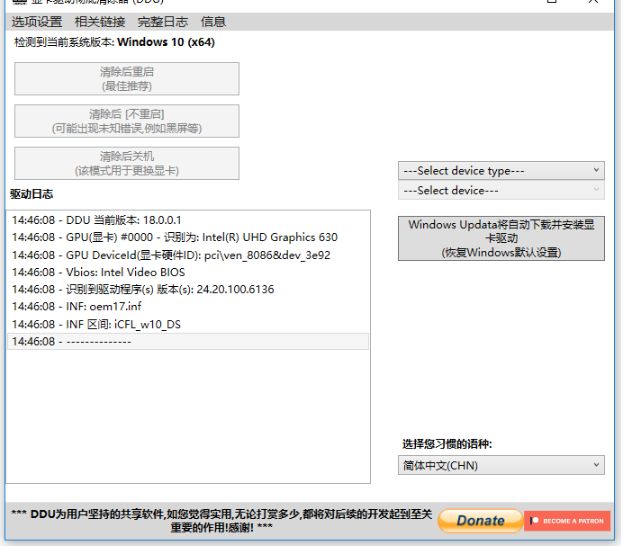
Task: Click the 驱动日志 heading label
Action: click(x=31, y=194)
